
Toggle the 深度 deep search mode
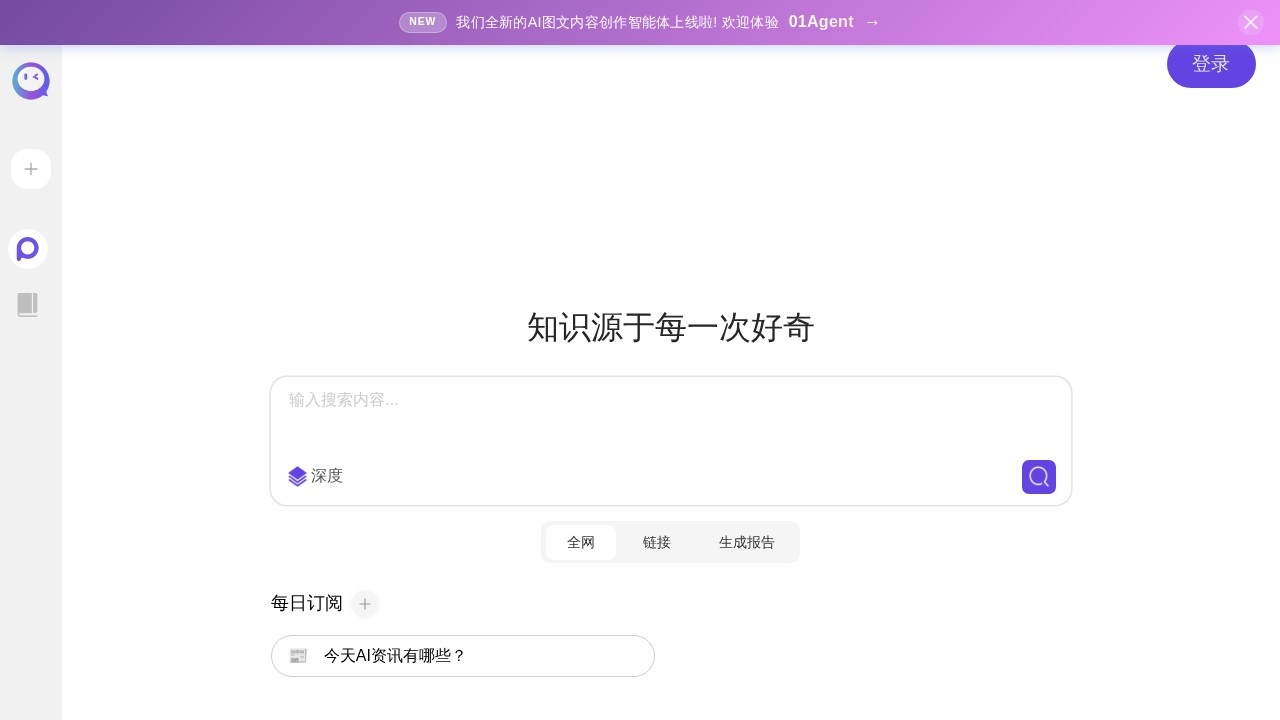[x=316, y=476]
